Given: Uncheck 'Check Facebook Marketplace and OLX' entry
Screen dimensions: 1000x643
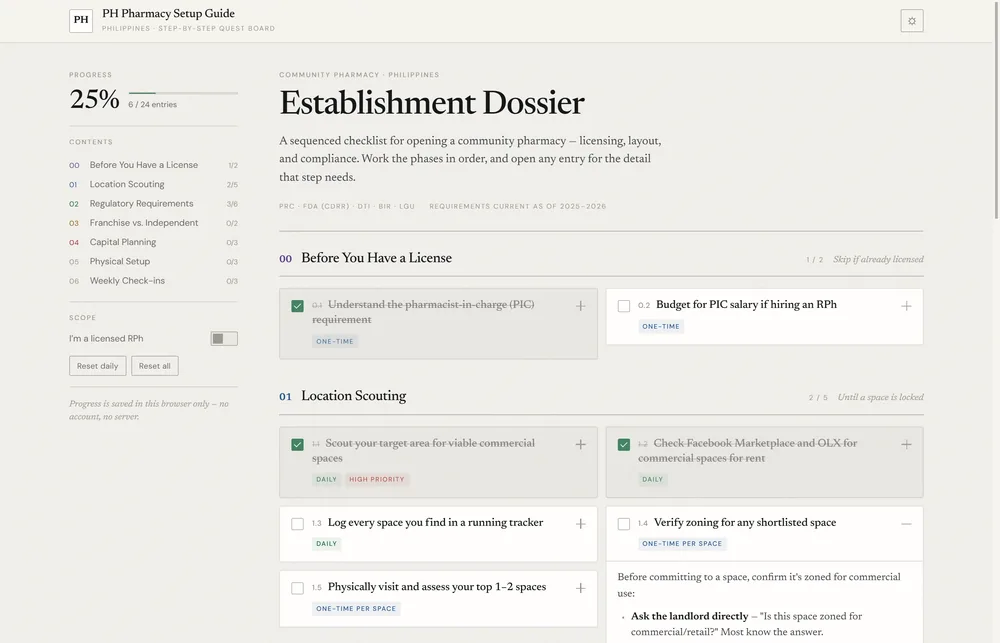Looking at the screenshot, I should [624, 445].
